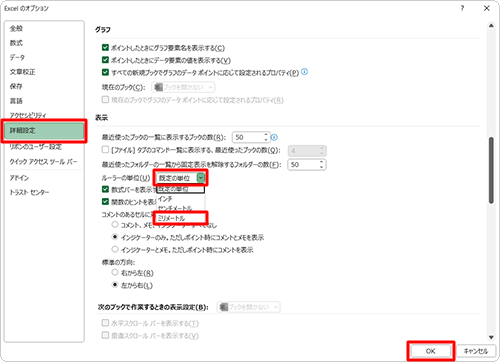Click the vertical scrollbar thumb
500x362 pixels.
(x=491, y=170)
